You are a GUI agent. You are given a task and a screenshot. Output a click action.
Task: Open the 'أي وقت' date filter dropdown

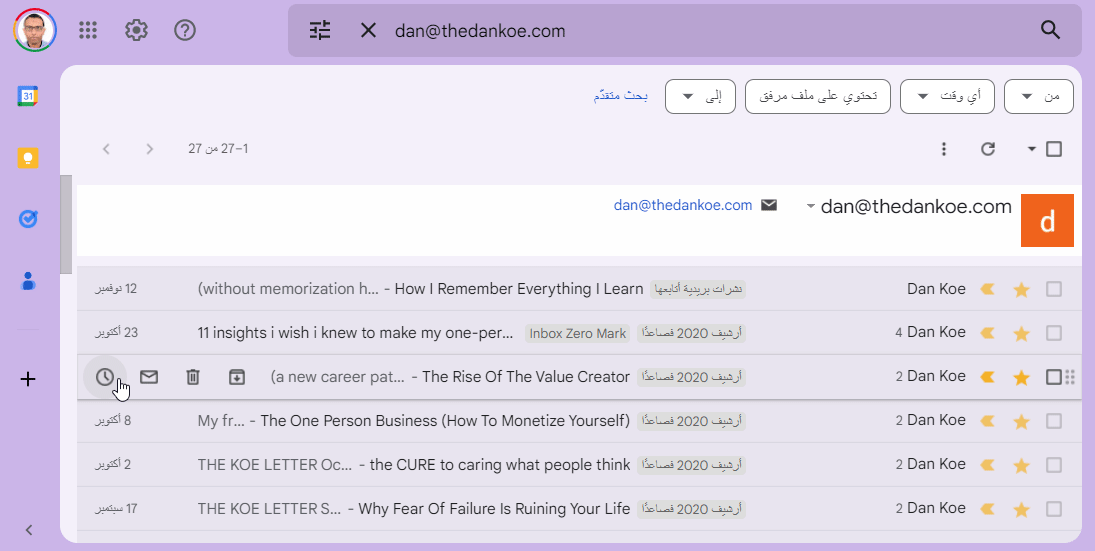(x=946, y=96)
